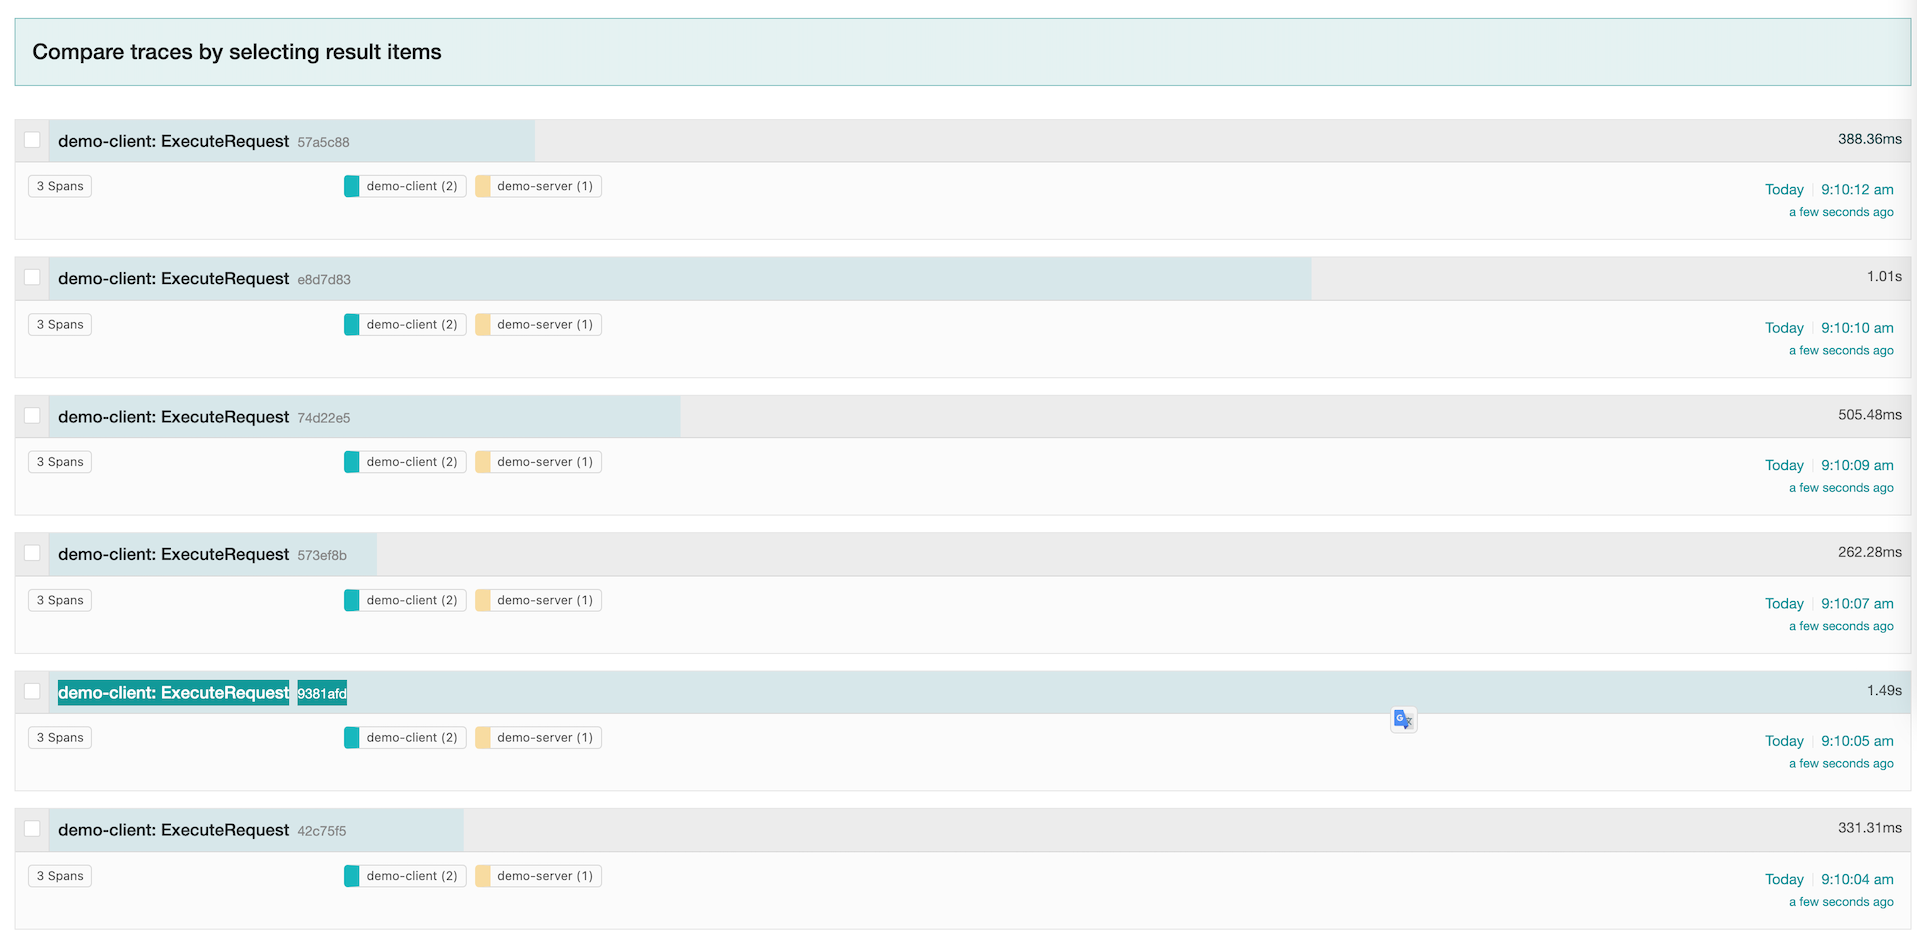Mark the checkbox for trace 9381afd
The width and height of the screenshot is (1917, 944).
pyautogui.click(x=32, y=691)
